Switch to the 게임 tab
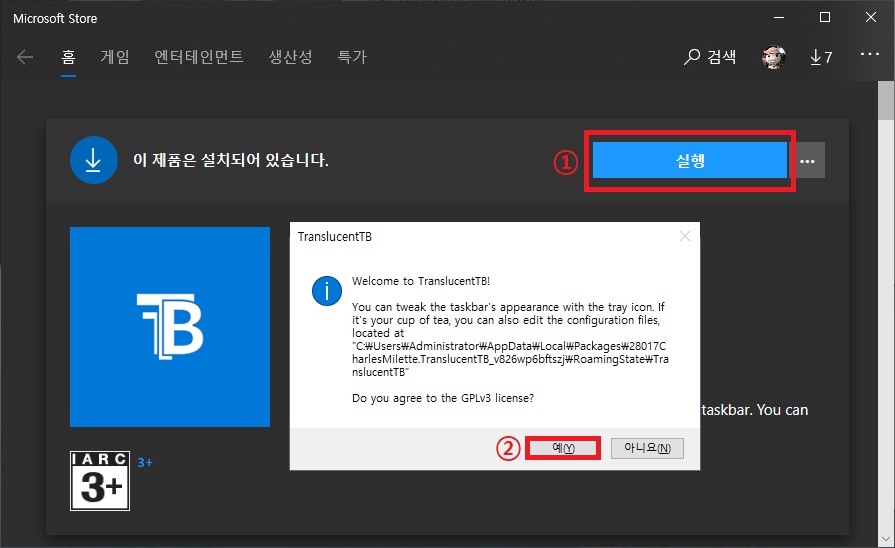 [115, 57]
